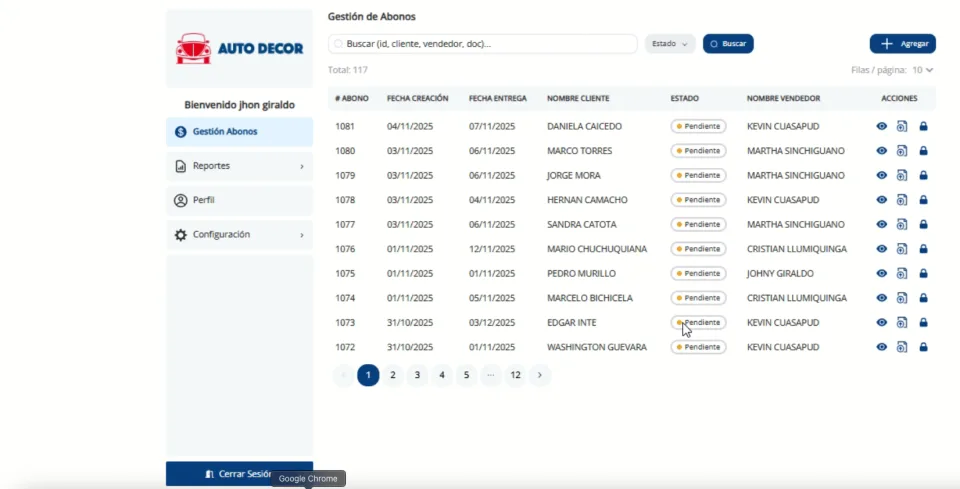Click lock icon for abono 1073
Screen dimensions: 960x489
(923, 322)
